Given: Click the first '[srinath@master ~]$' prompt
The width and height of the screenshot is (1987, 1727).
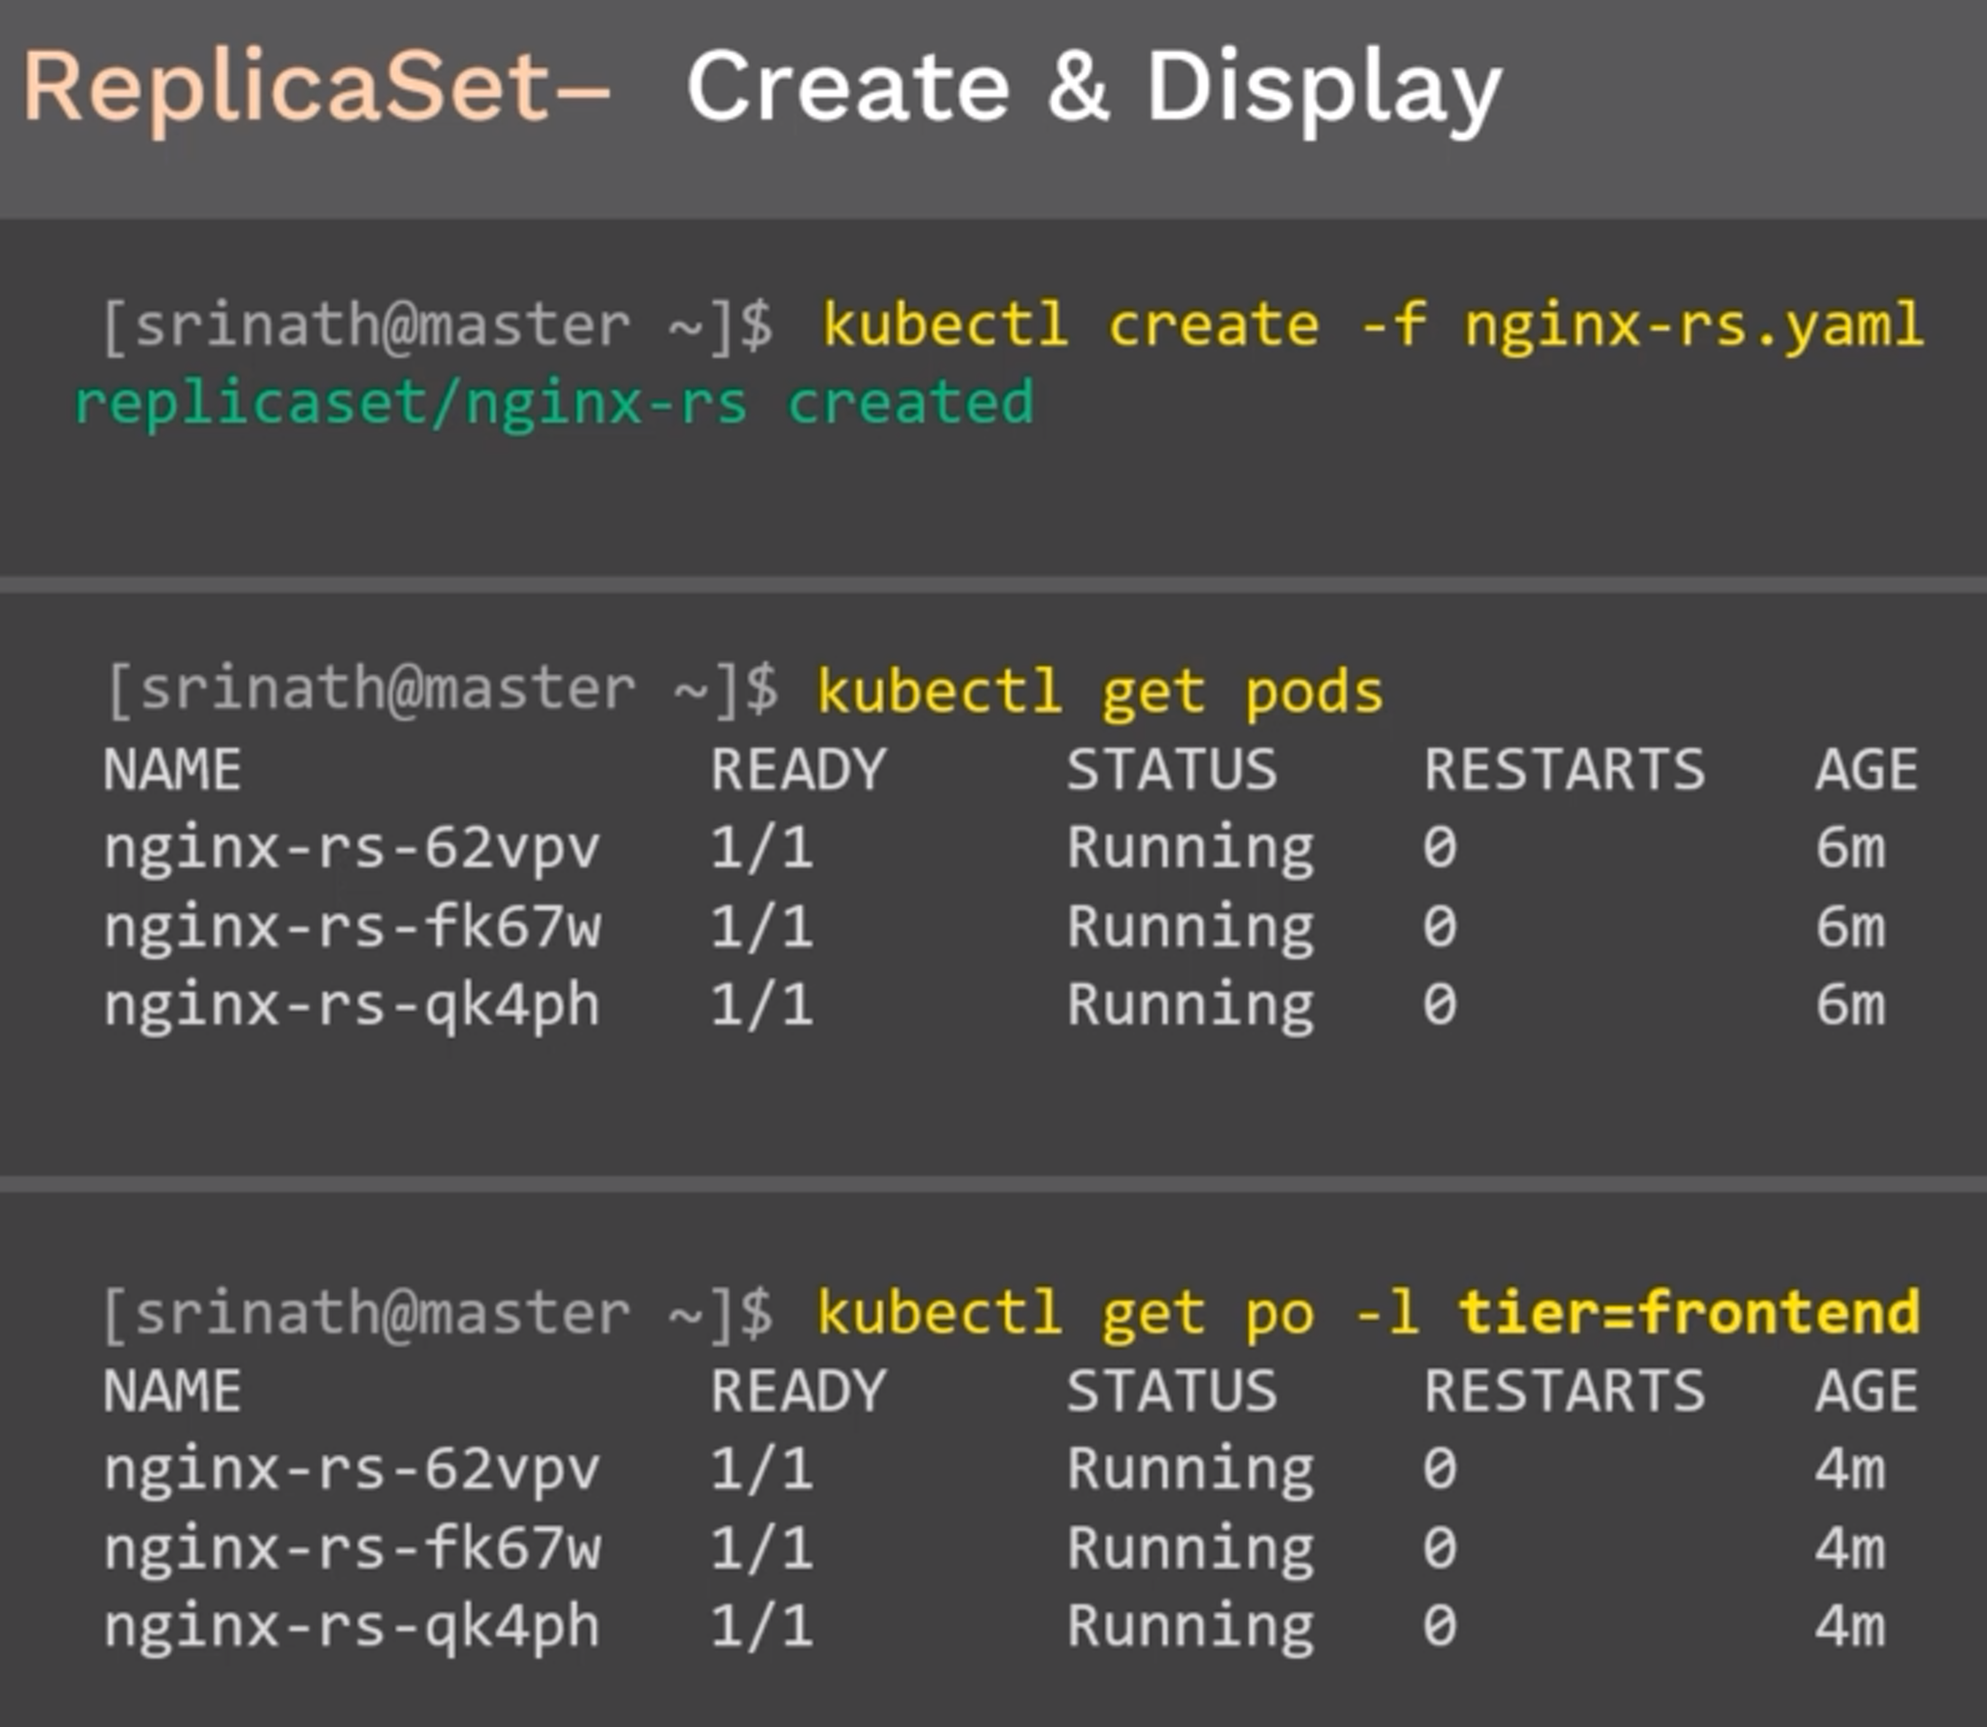Looking at the screenshot, I should pos(438,326).
